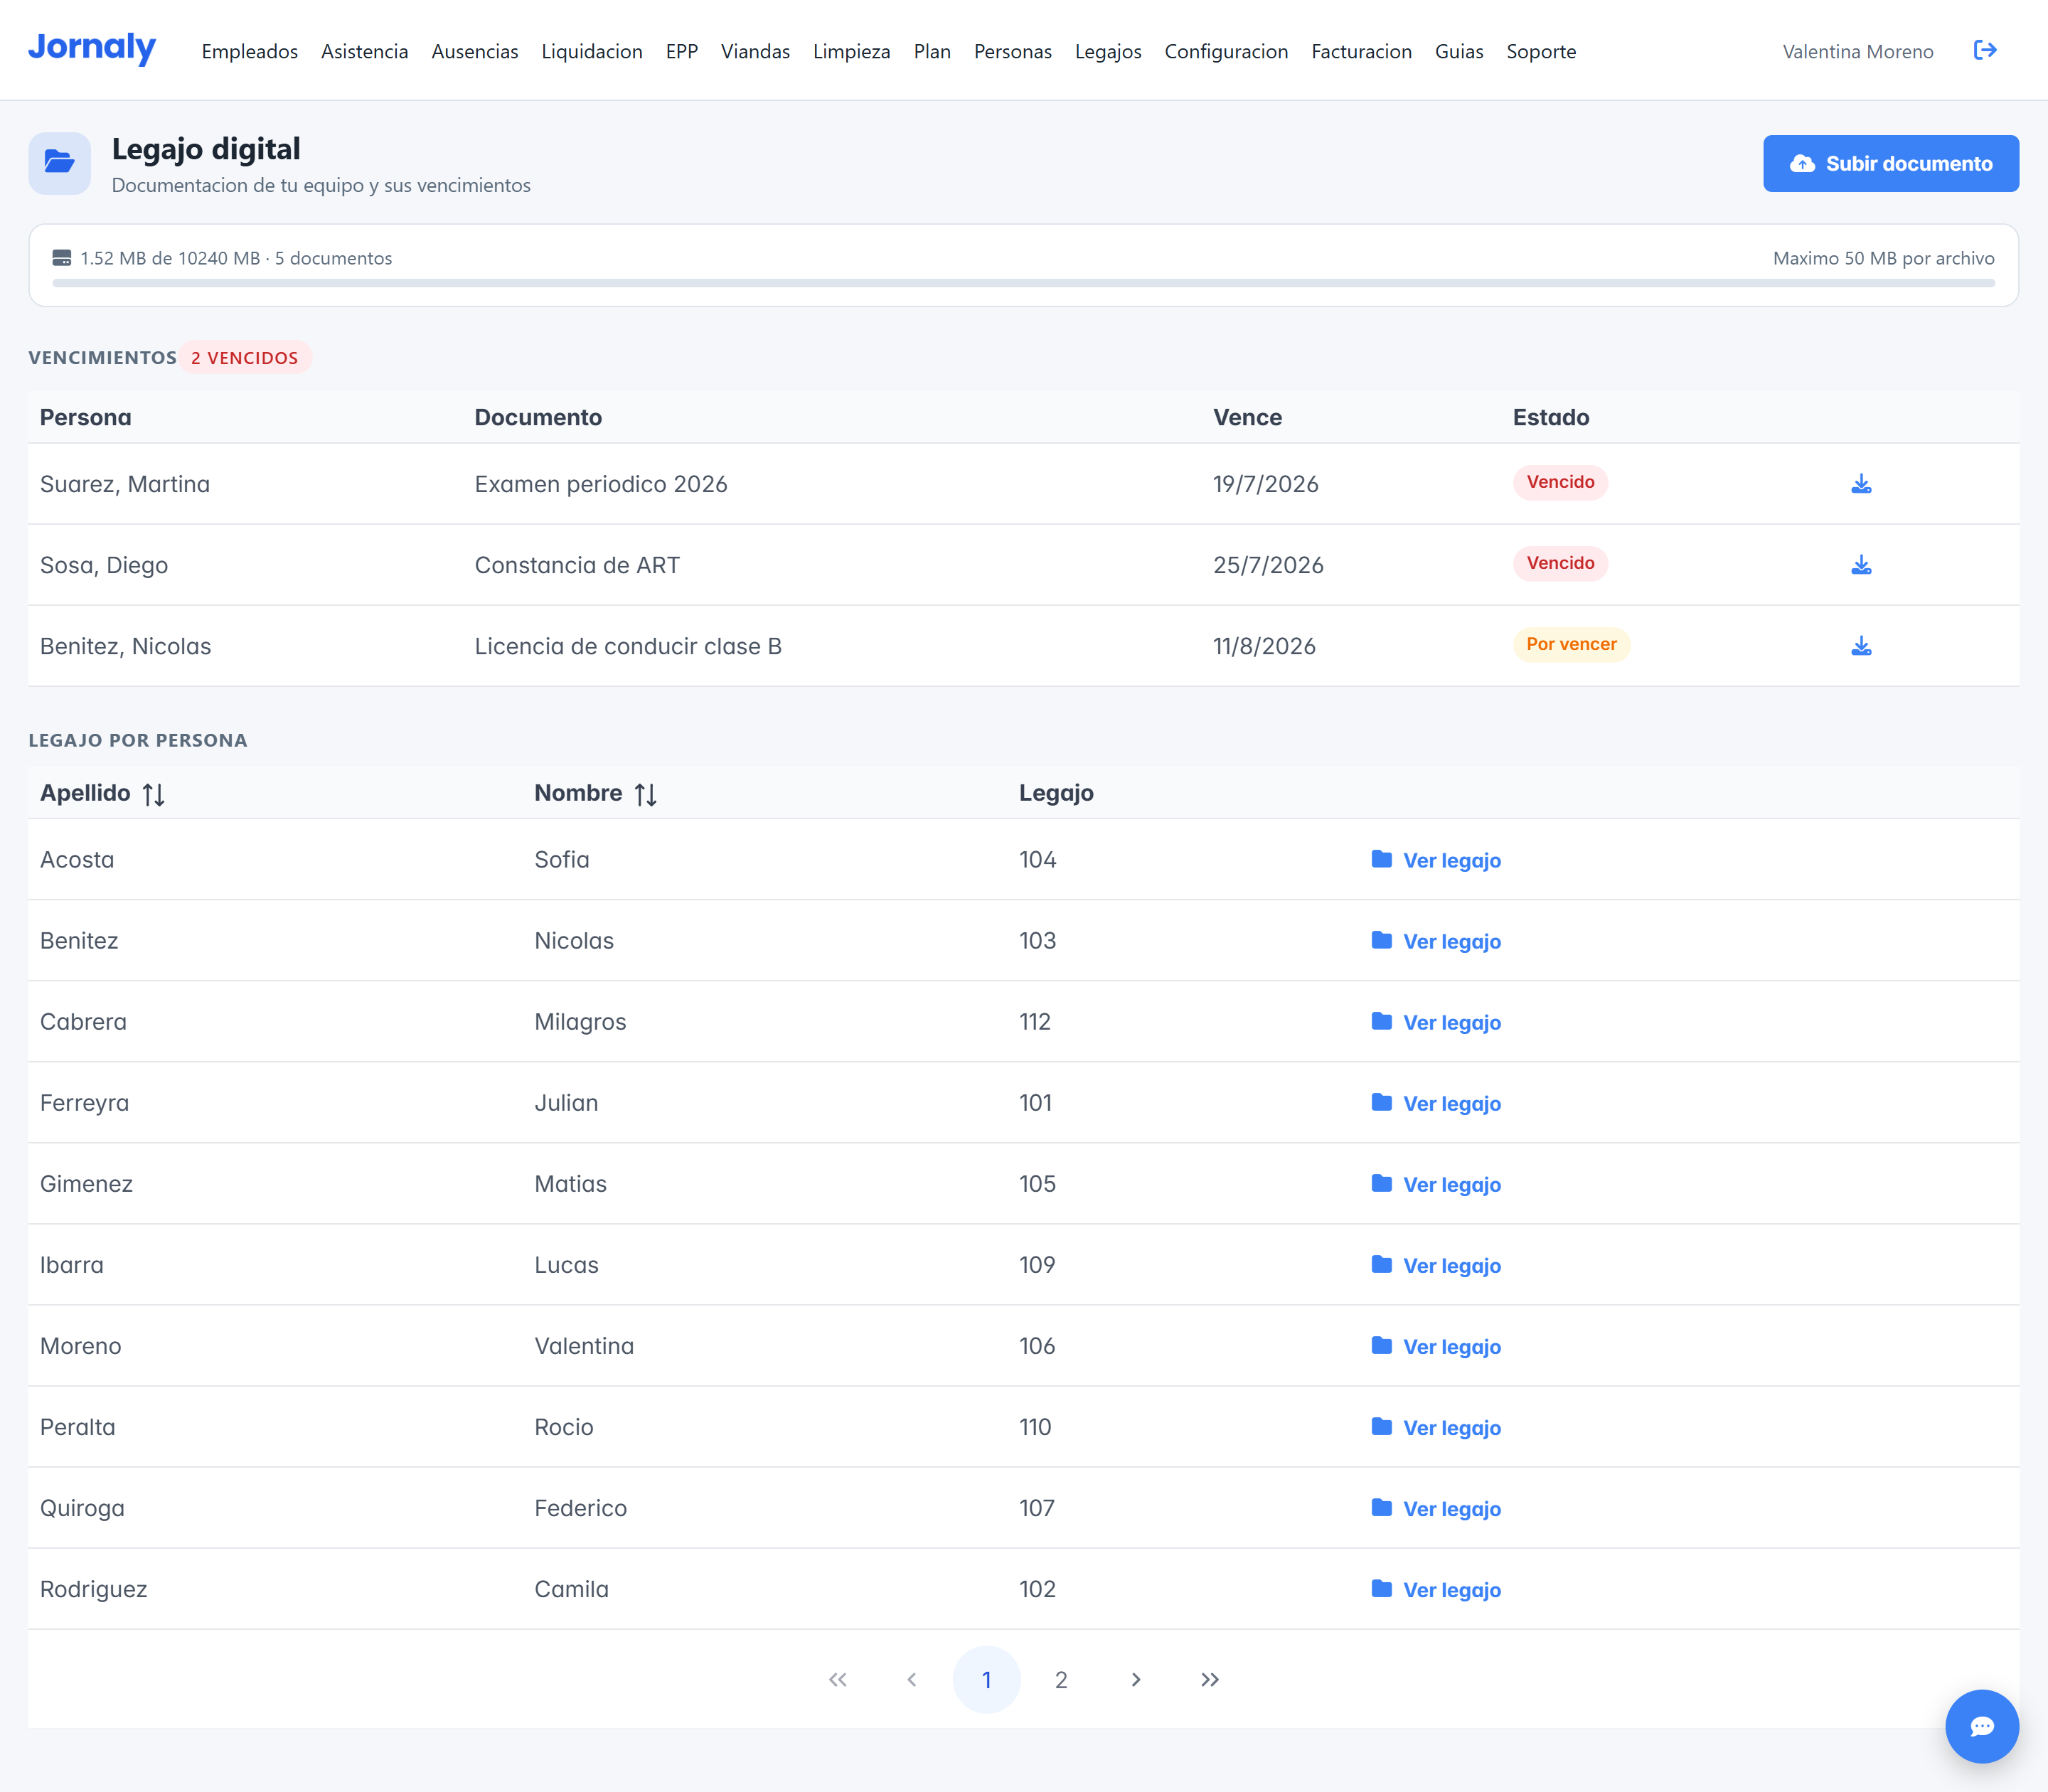
Task: Click the Documento column header
Action: [x=538, y=417]
